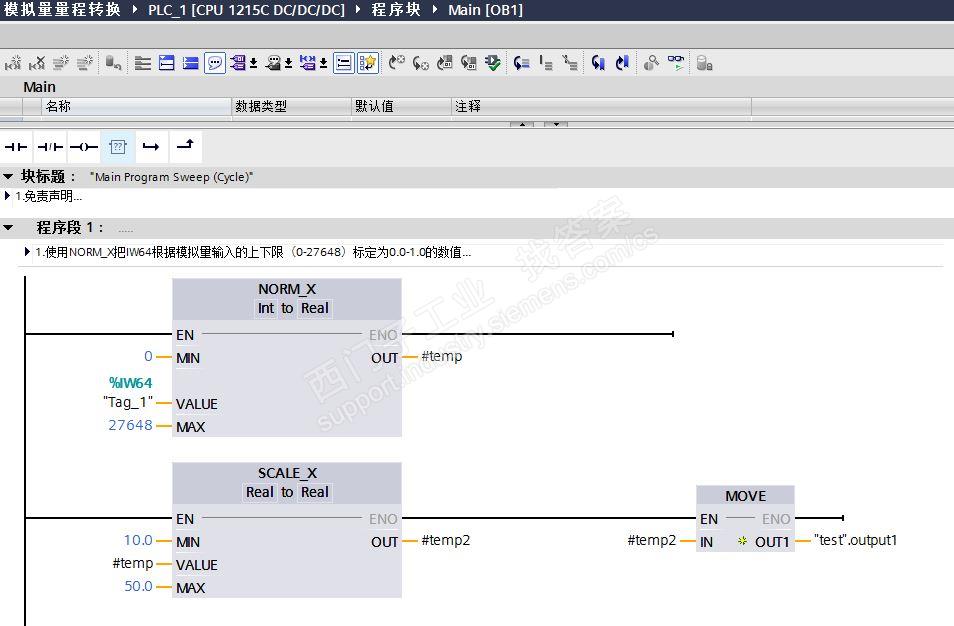Insert a normally closed contact

pos(50,147)
